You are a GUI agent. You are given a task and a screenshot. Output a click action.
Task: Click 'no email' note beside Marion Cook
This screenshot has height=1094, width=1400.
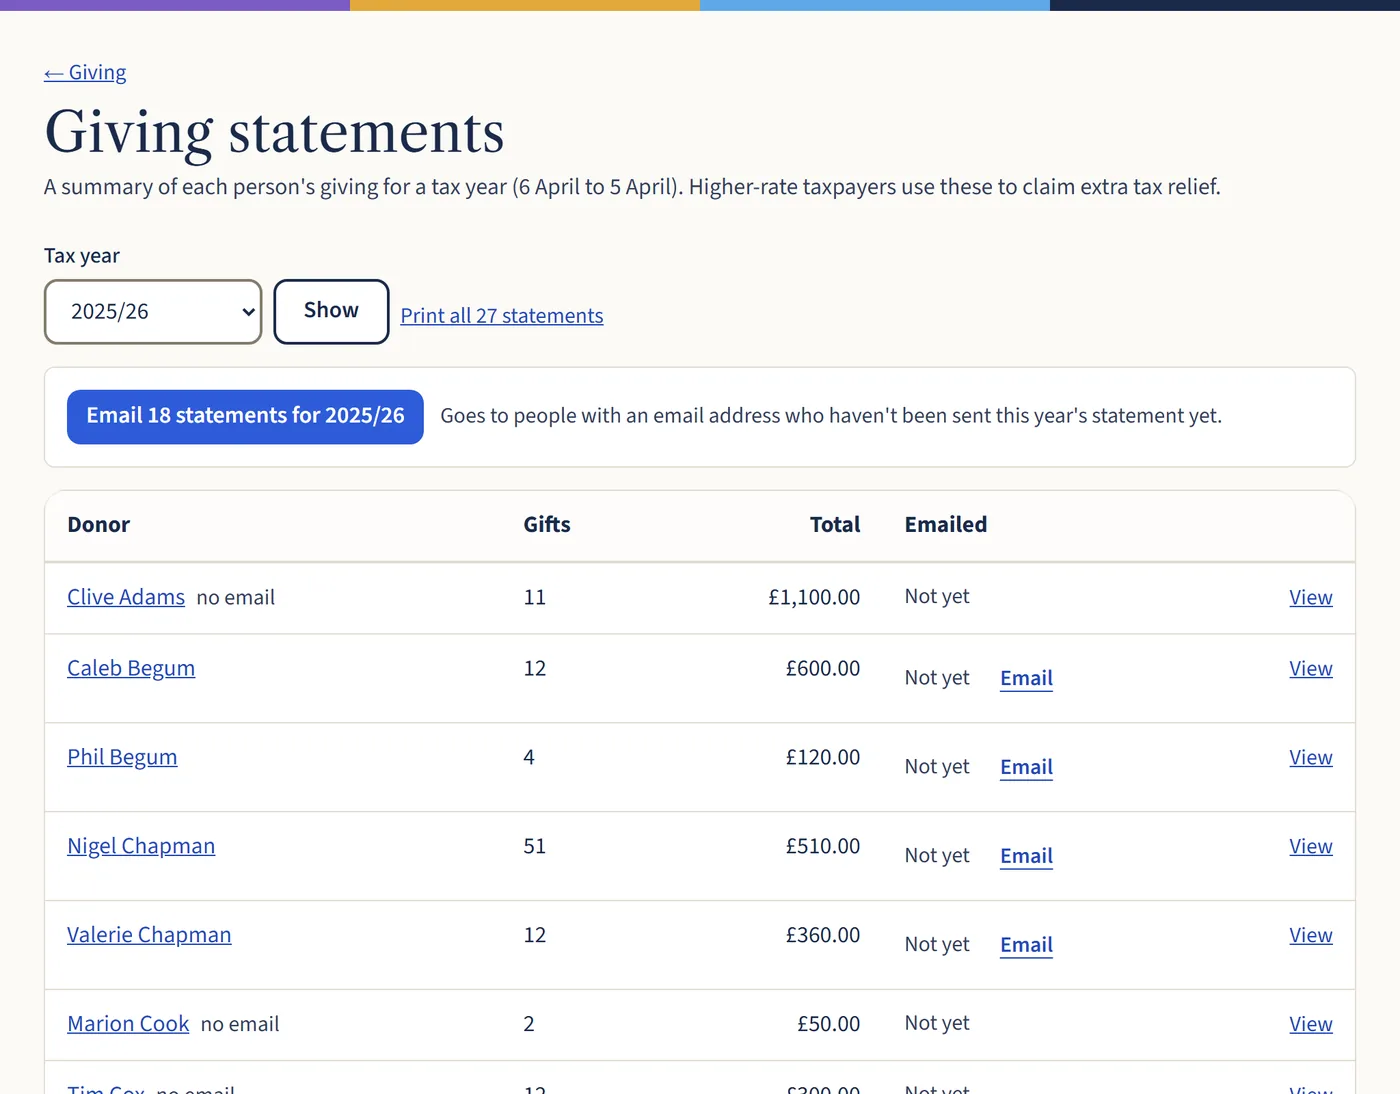point(240,1025)
